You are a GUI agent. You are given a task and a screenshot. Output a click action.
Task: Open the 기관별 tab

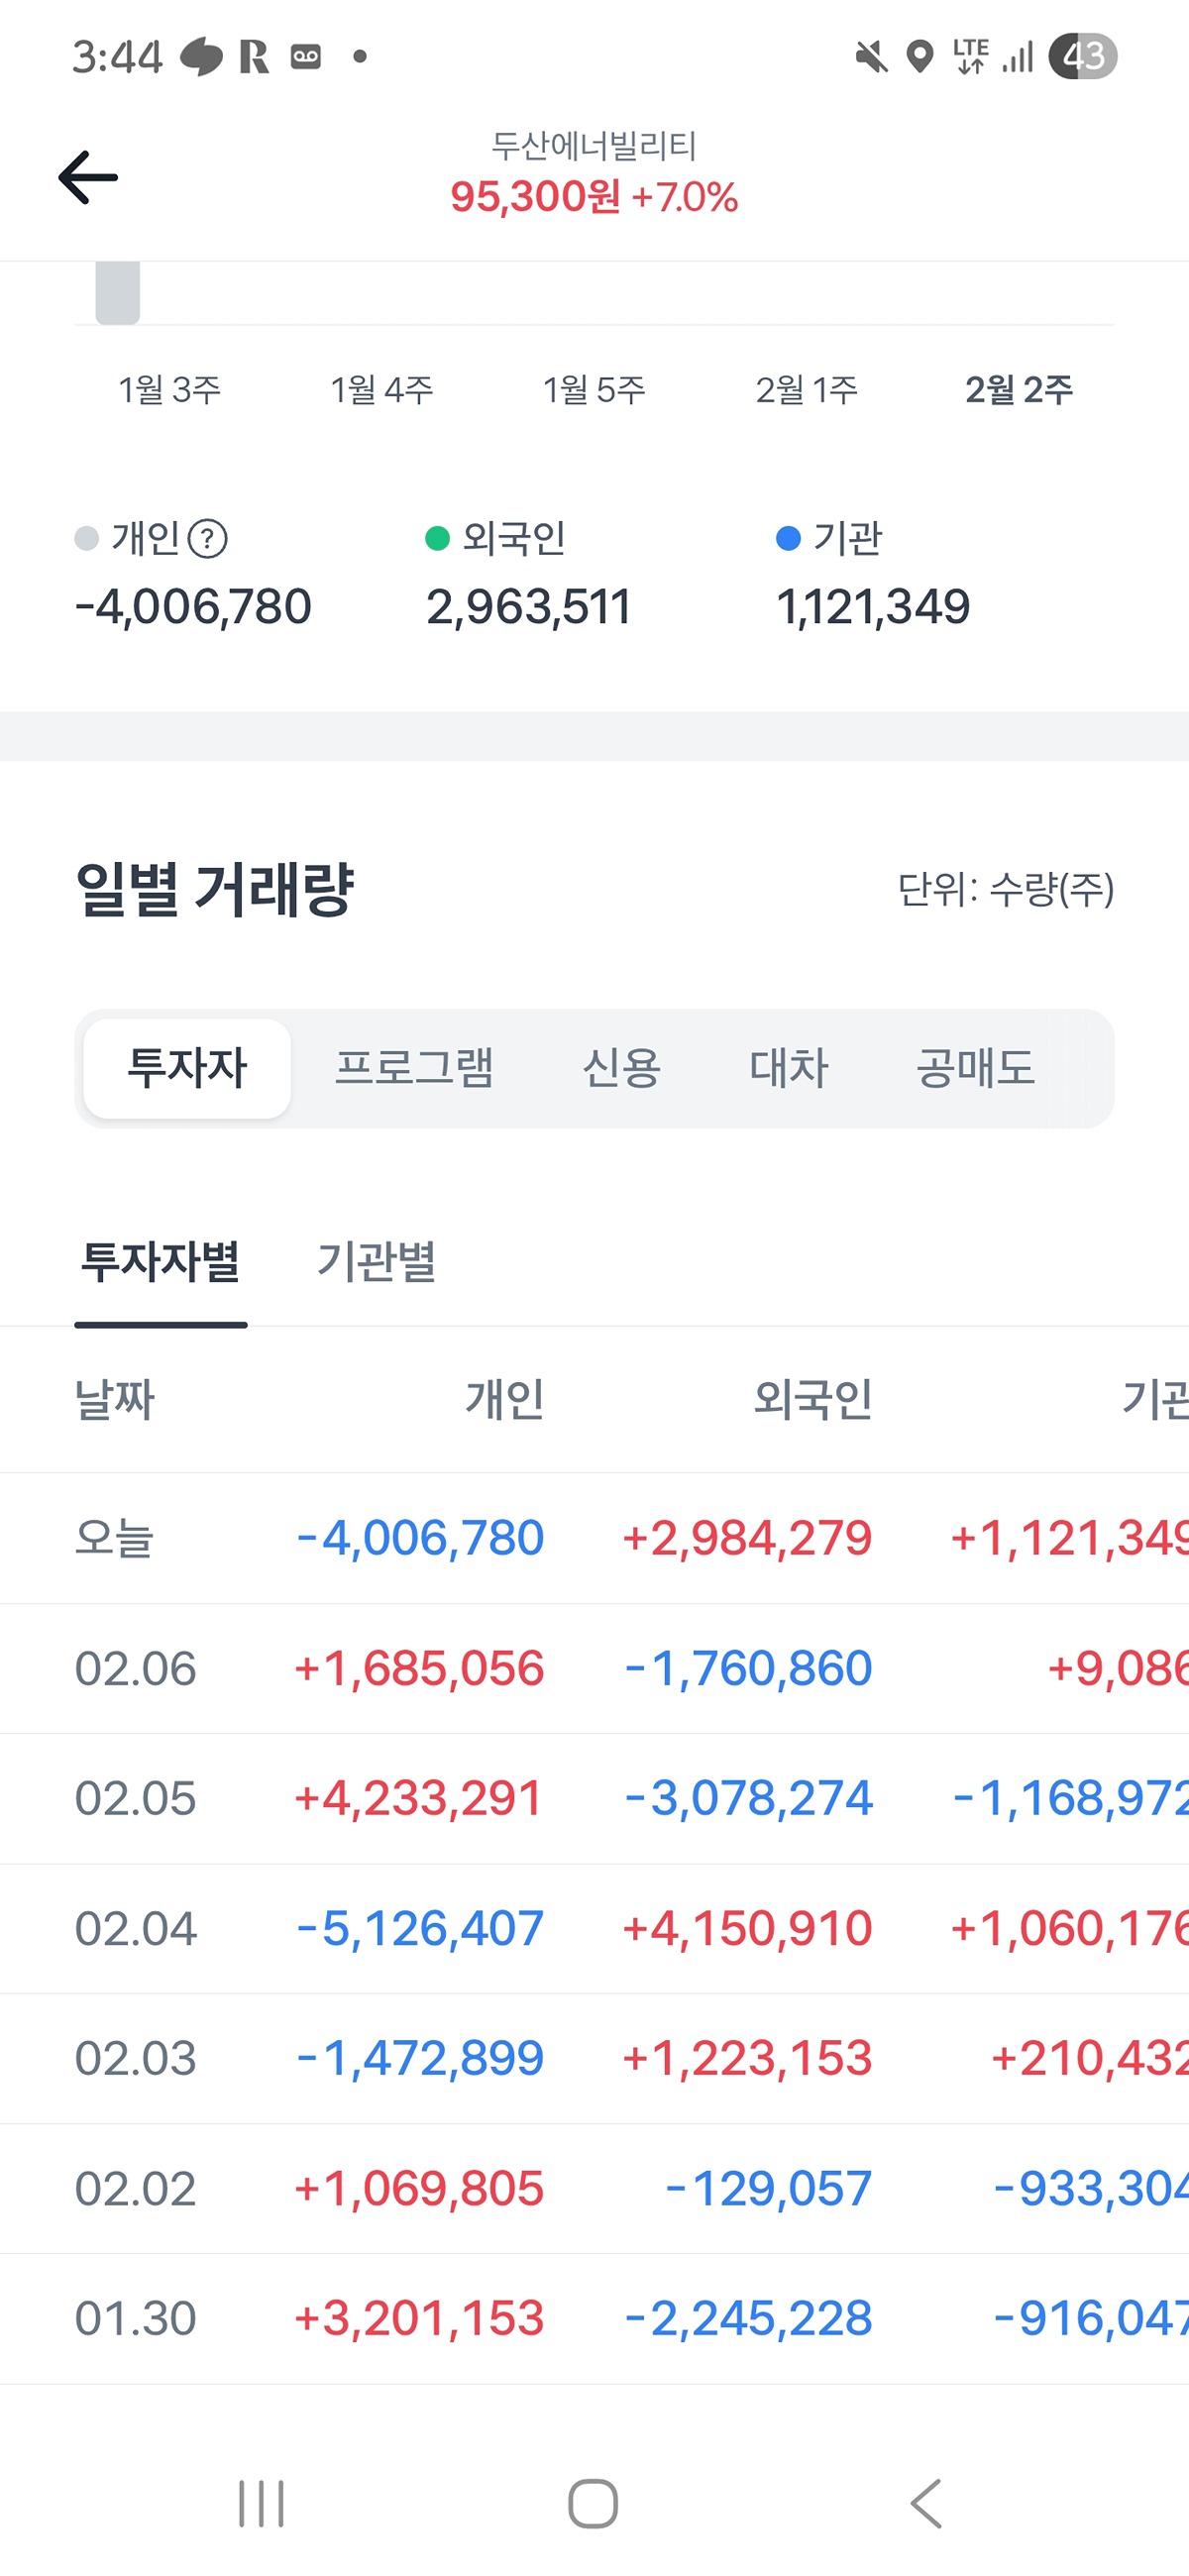376,1261
